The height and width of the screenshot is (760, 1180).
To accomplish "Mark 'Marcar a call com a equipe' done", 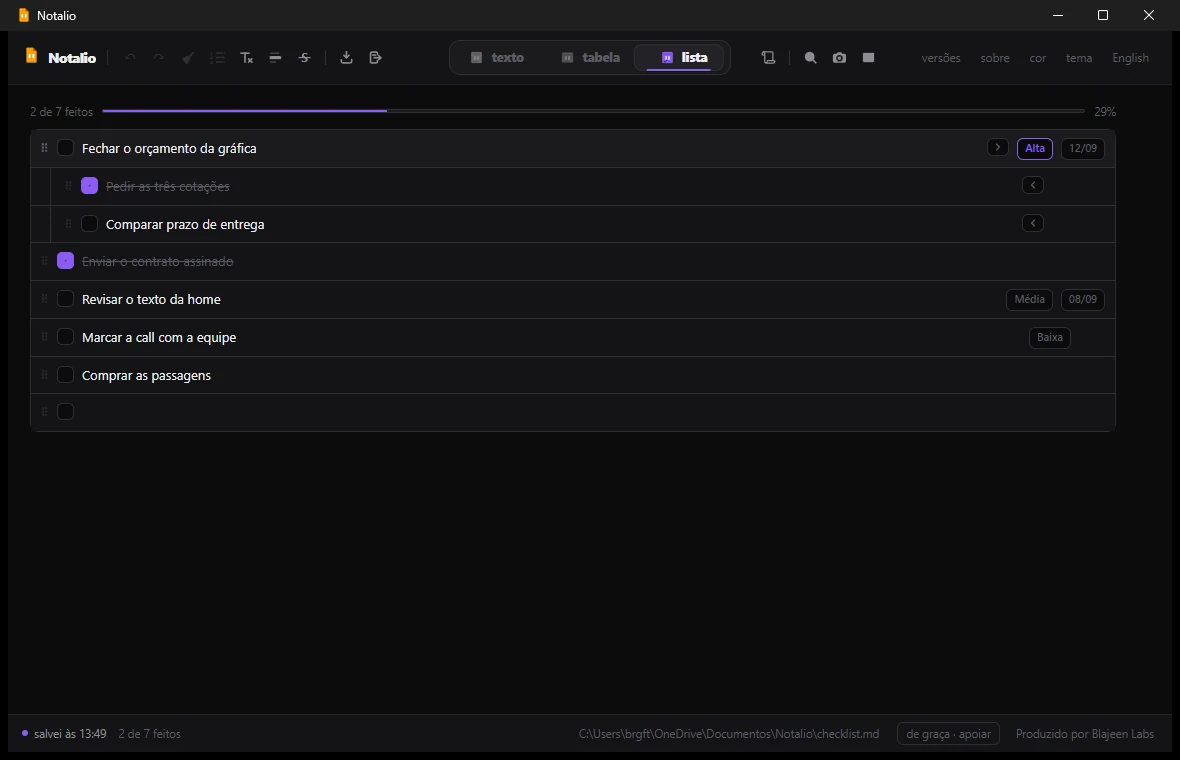I will (x=65, y=337).
